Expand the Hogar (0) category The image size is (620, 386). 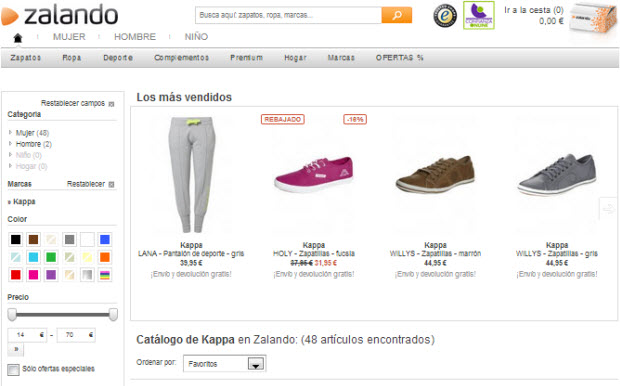[31, 166]
